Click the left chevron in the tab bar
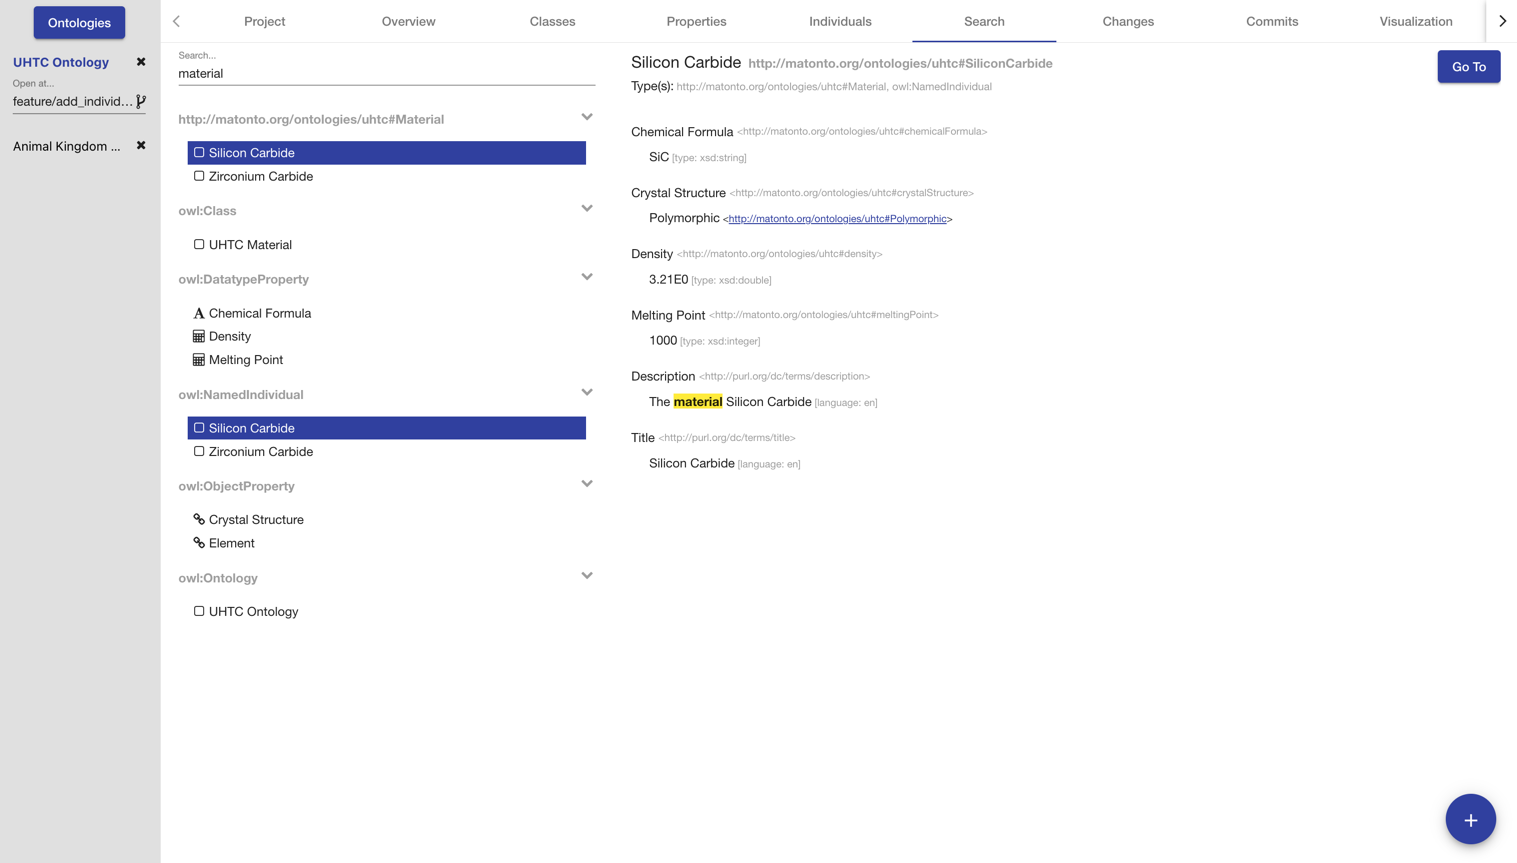1517x863 pixels. click(x=176, y=21)
